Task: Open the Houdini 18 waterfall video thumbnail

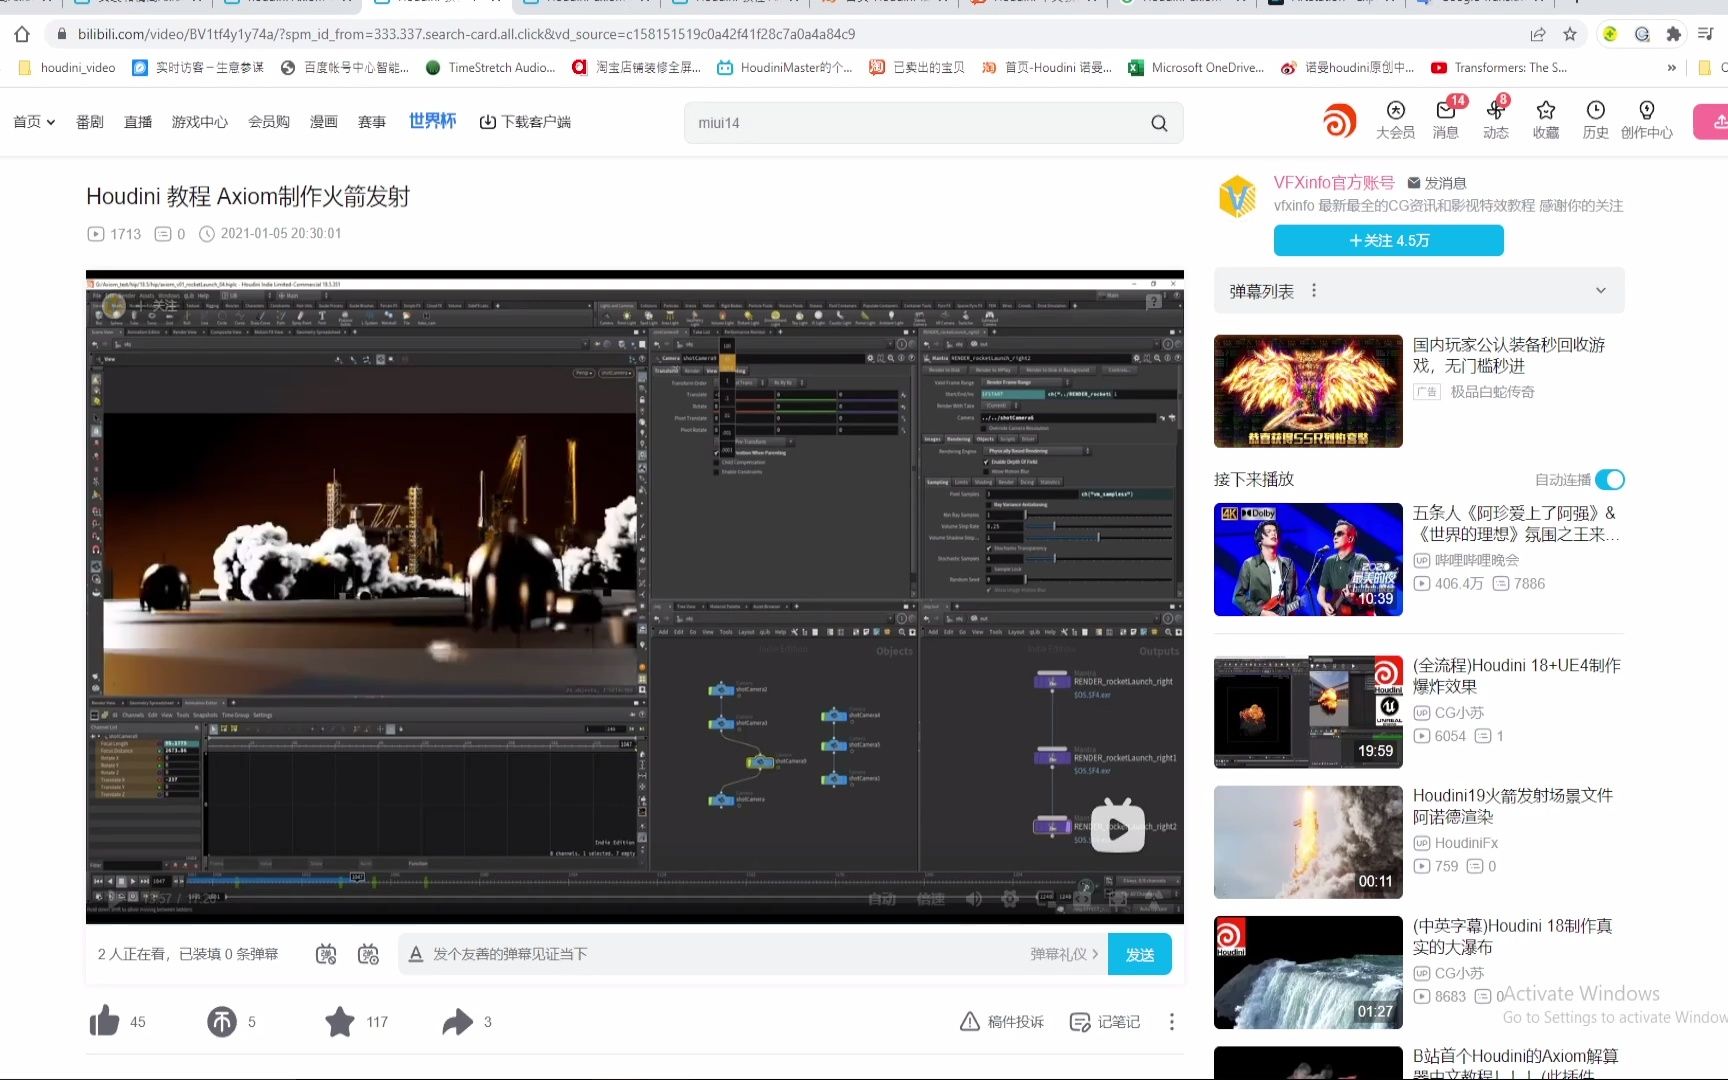Action: (1308, 972)
